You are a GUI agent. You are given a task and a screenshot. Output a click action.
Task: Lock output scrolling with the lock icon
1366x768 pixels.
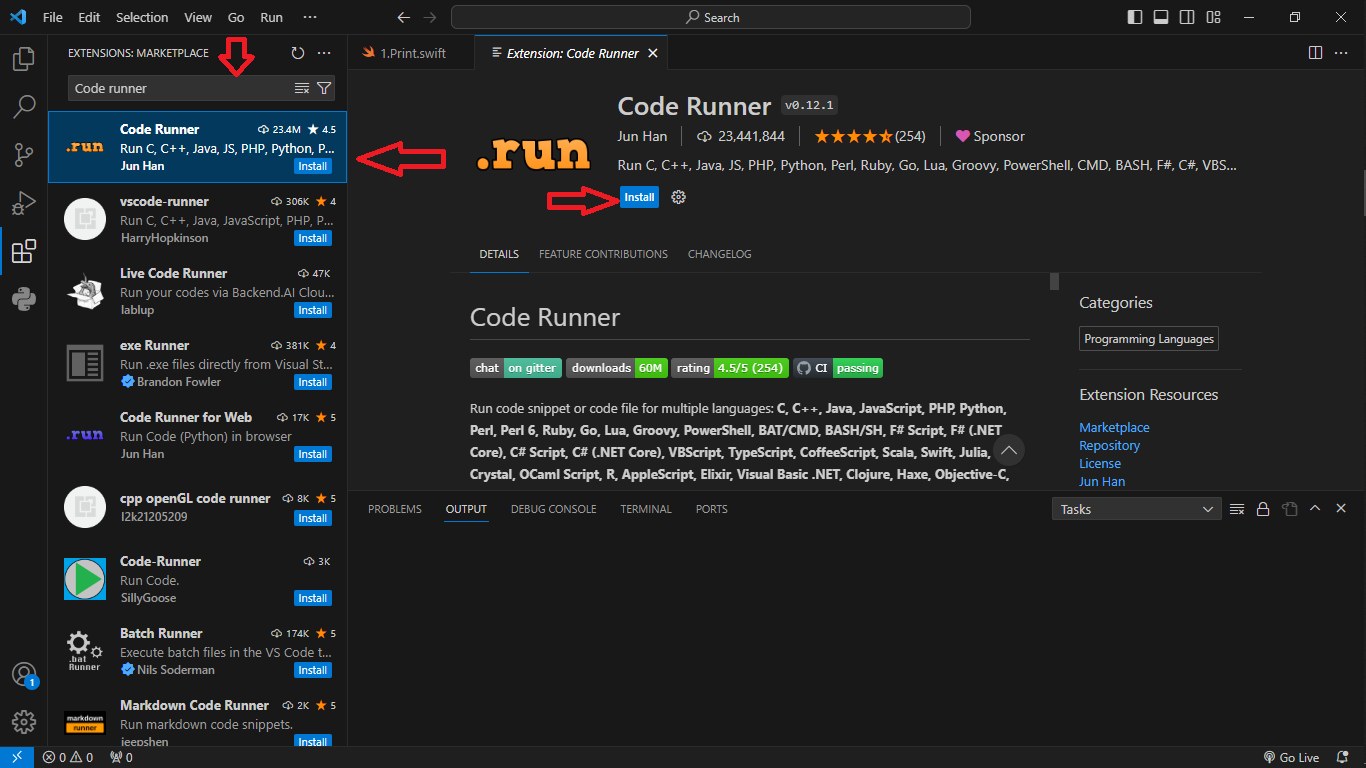tap(1263, 509)
